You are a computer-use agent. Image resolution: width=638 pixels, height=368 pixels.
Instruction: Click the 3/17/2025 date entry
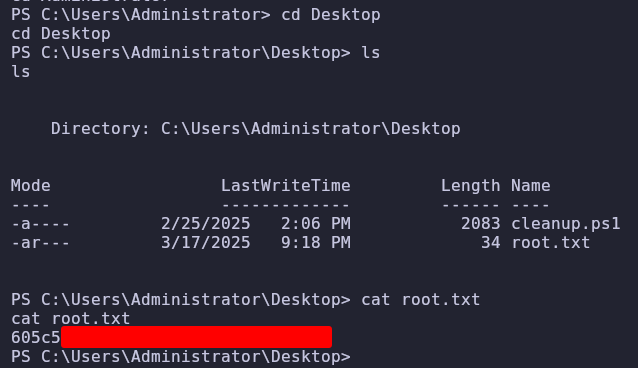[205, 243]
